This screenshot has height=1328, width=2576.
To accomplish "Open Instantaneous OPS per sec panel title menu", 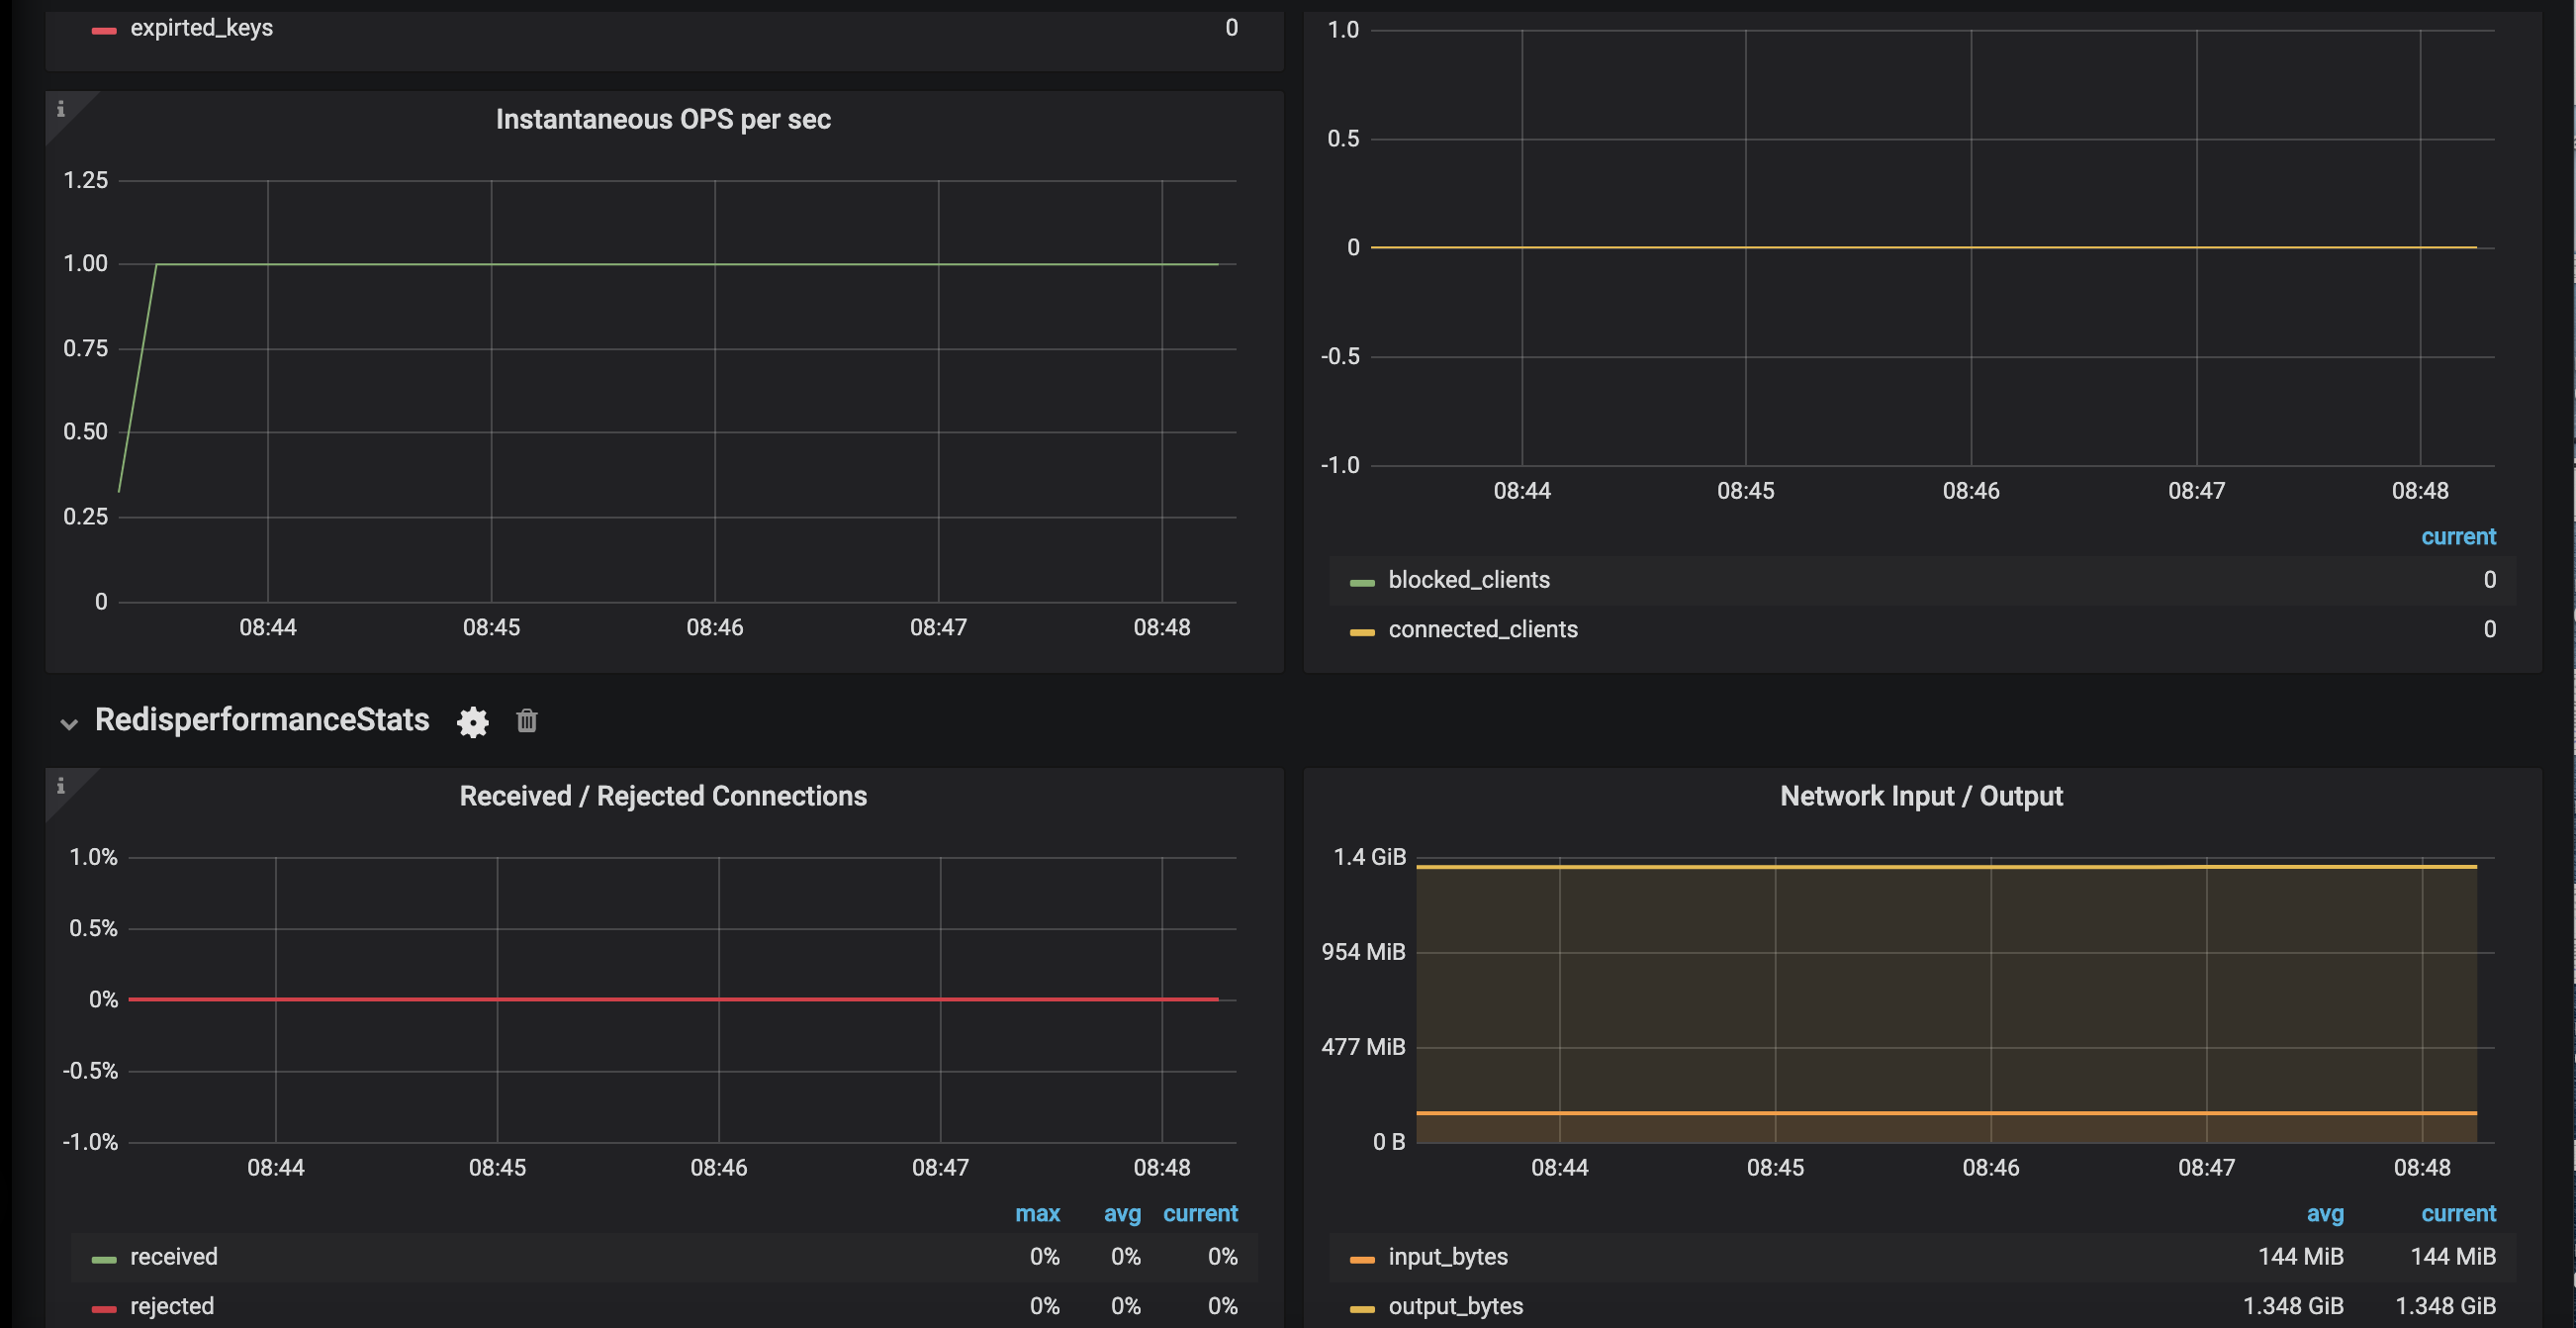I will point(663,120).
